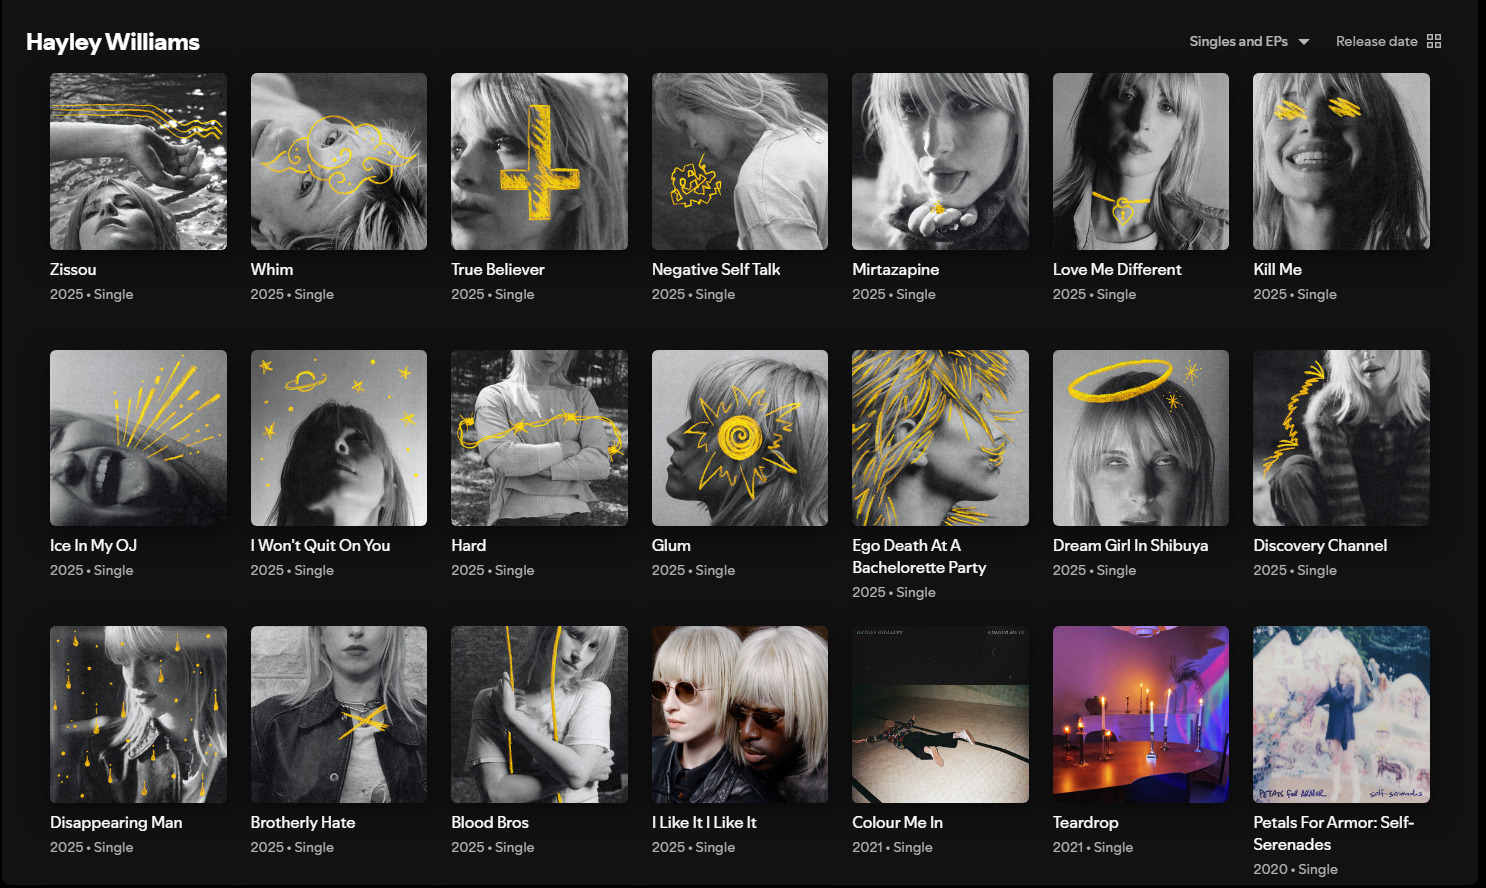Screen dimensions: 1486x888
Task: Click Dream Girl In Shibuya title
Action: [x=1130, y=545]
